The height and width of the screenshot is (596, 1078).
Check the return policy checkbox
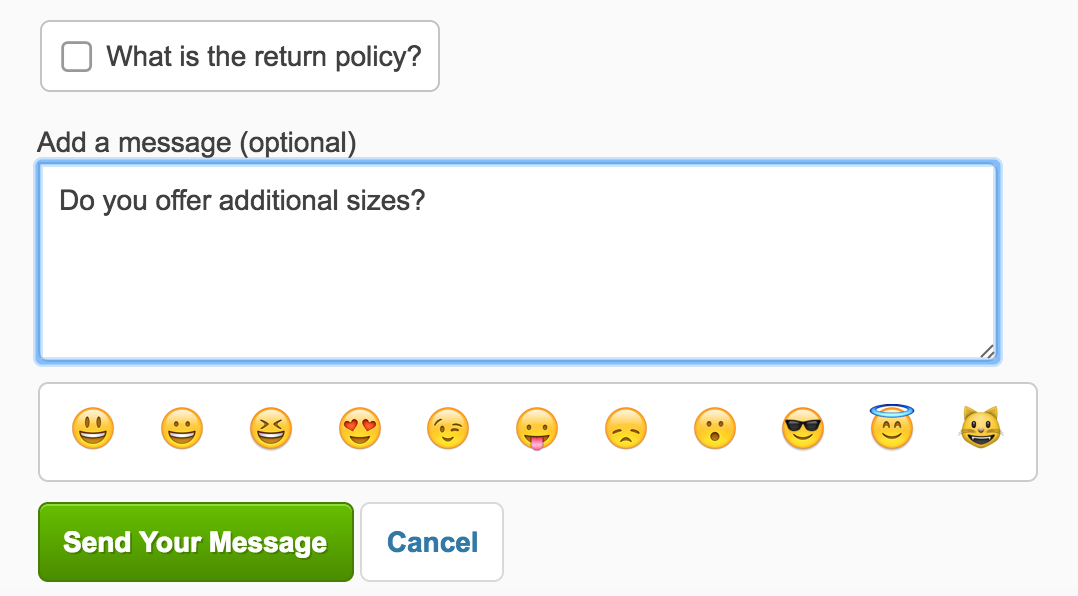coord(77,56)
